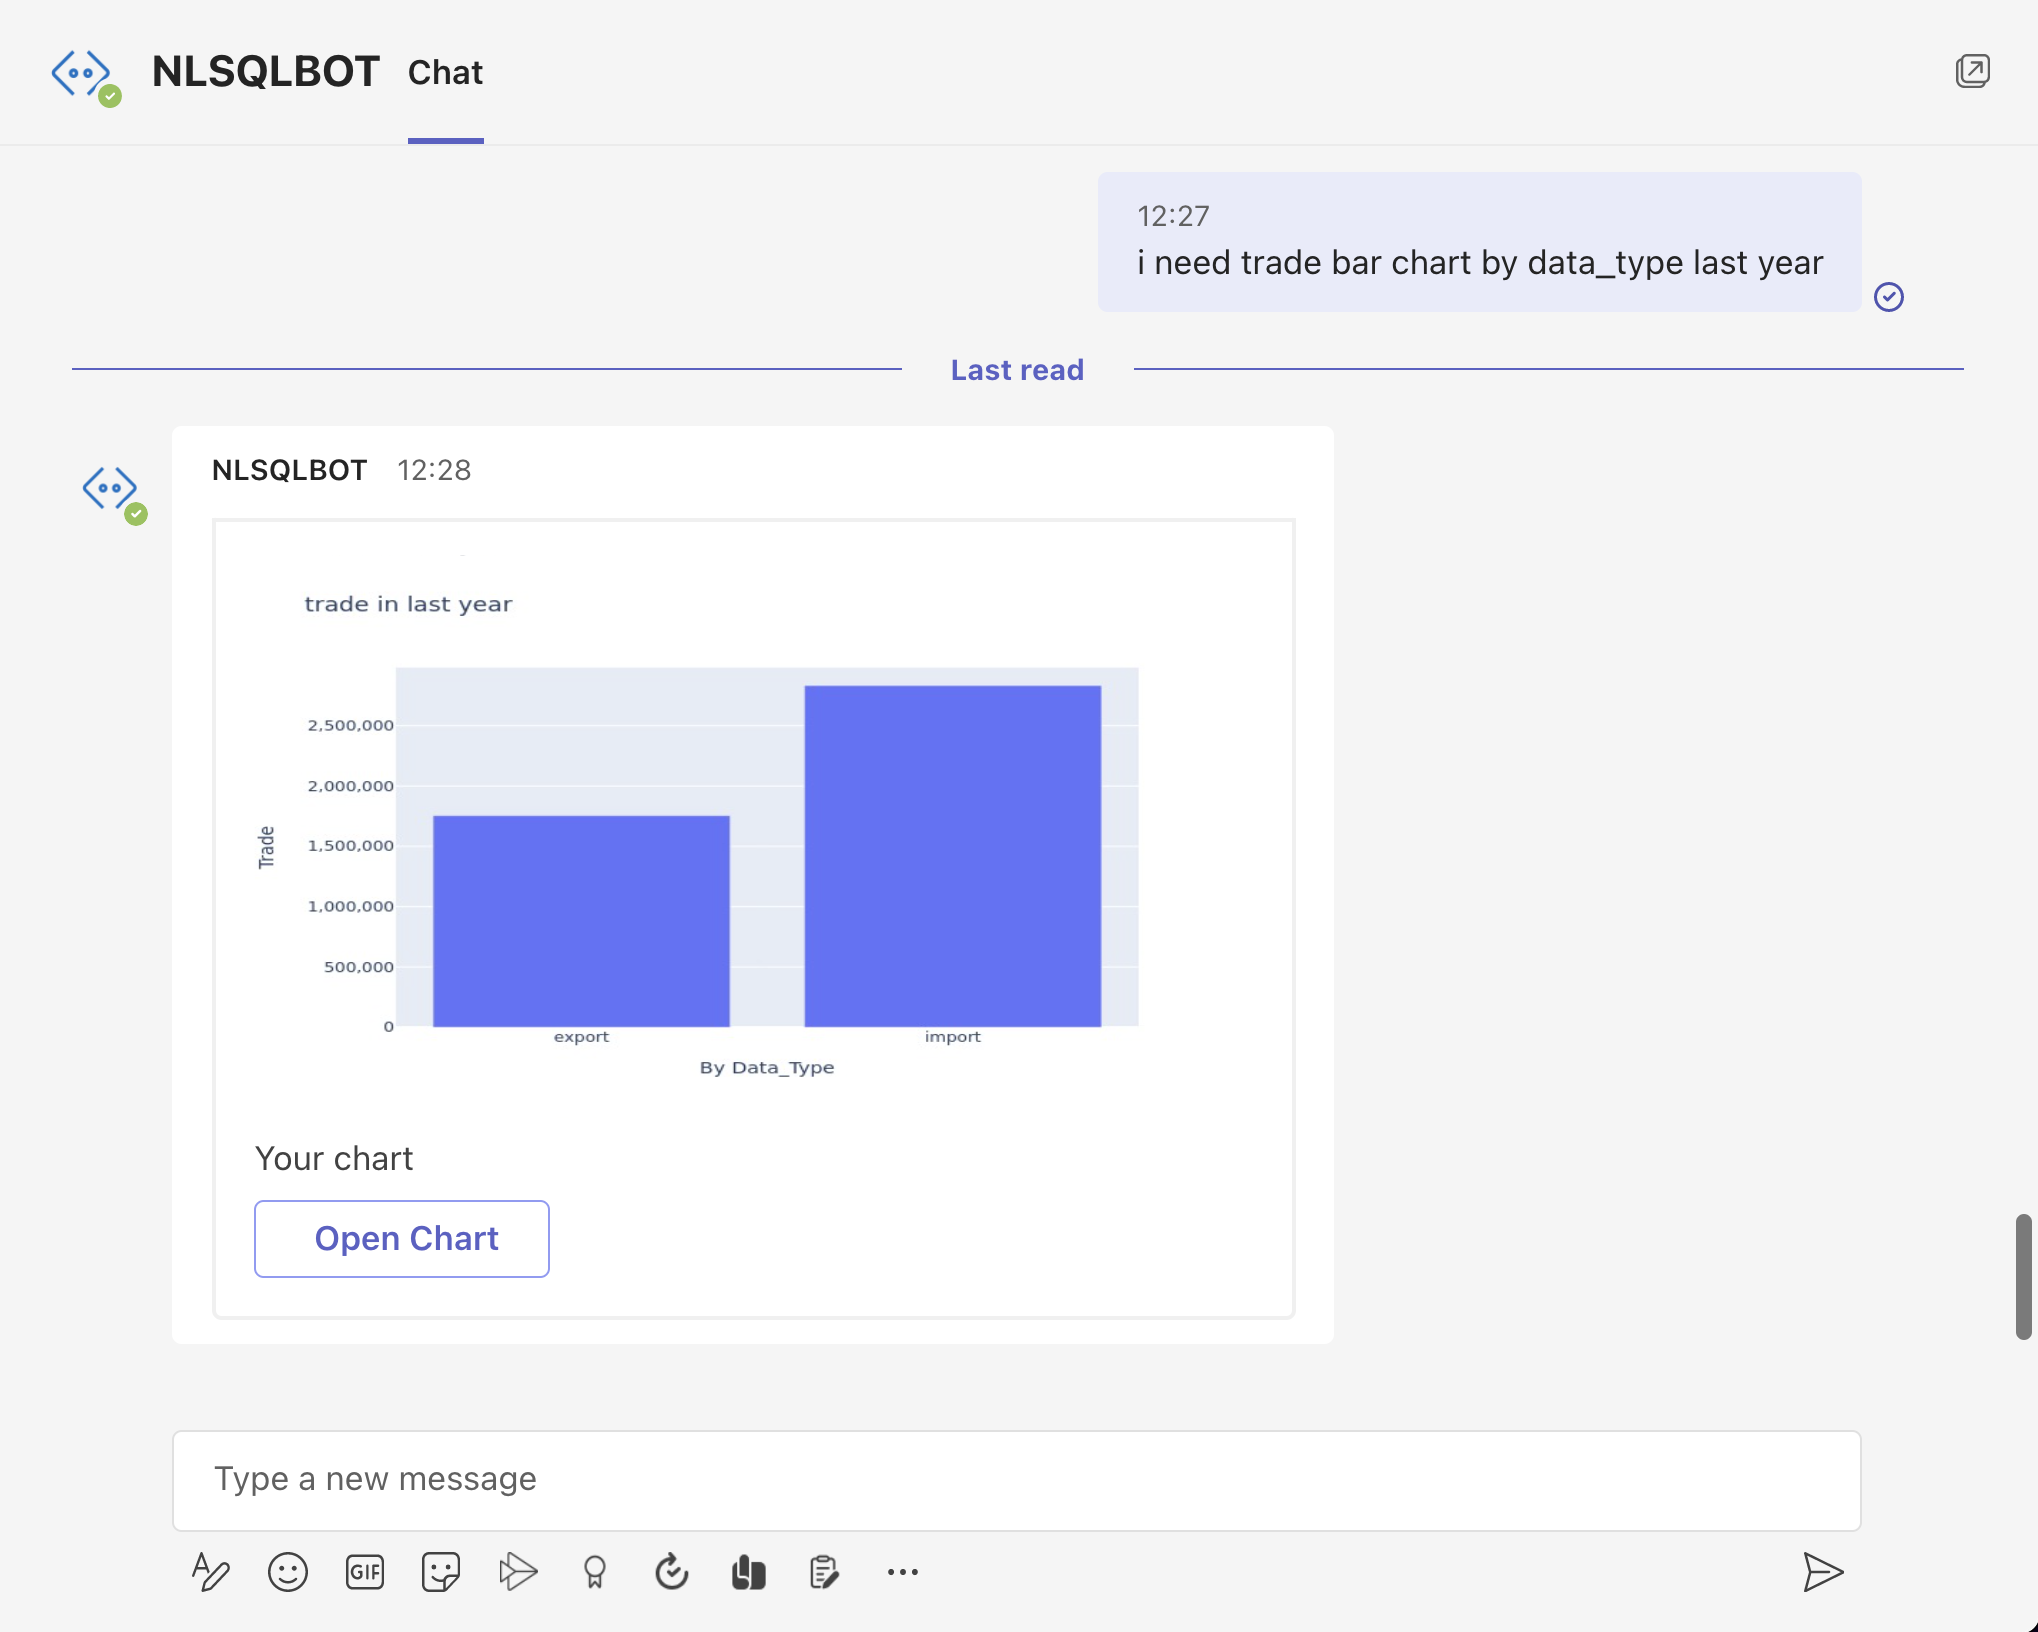This screenshot has width=2038, height=1632.
Task: Click the 'By Data_Type' axis label
Action: [767, 1067]
